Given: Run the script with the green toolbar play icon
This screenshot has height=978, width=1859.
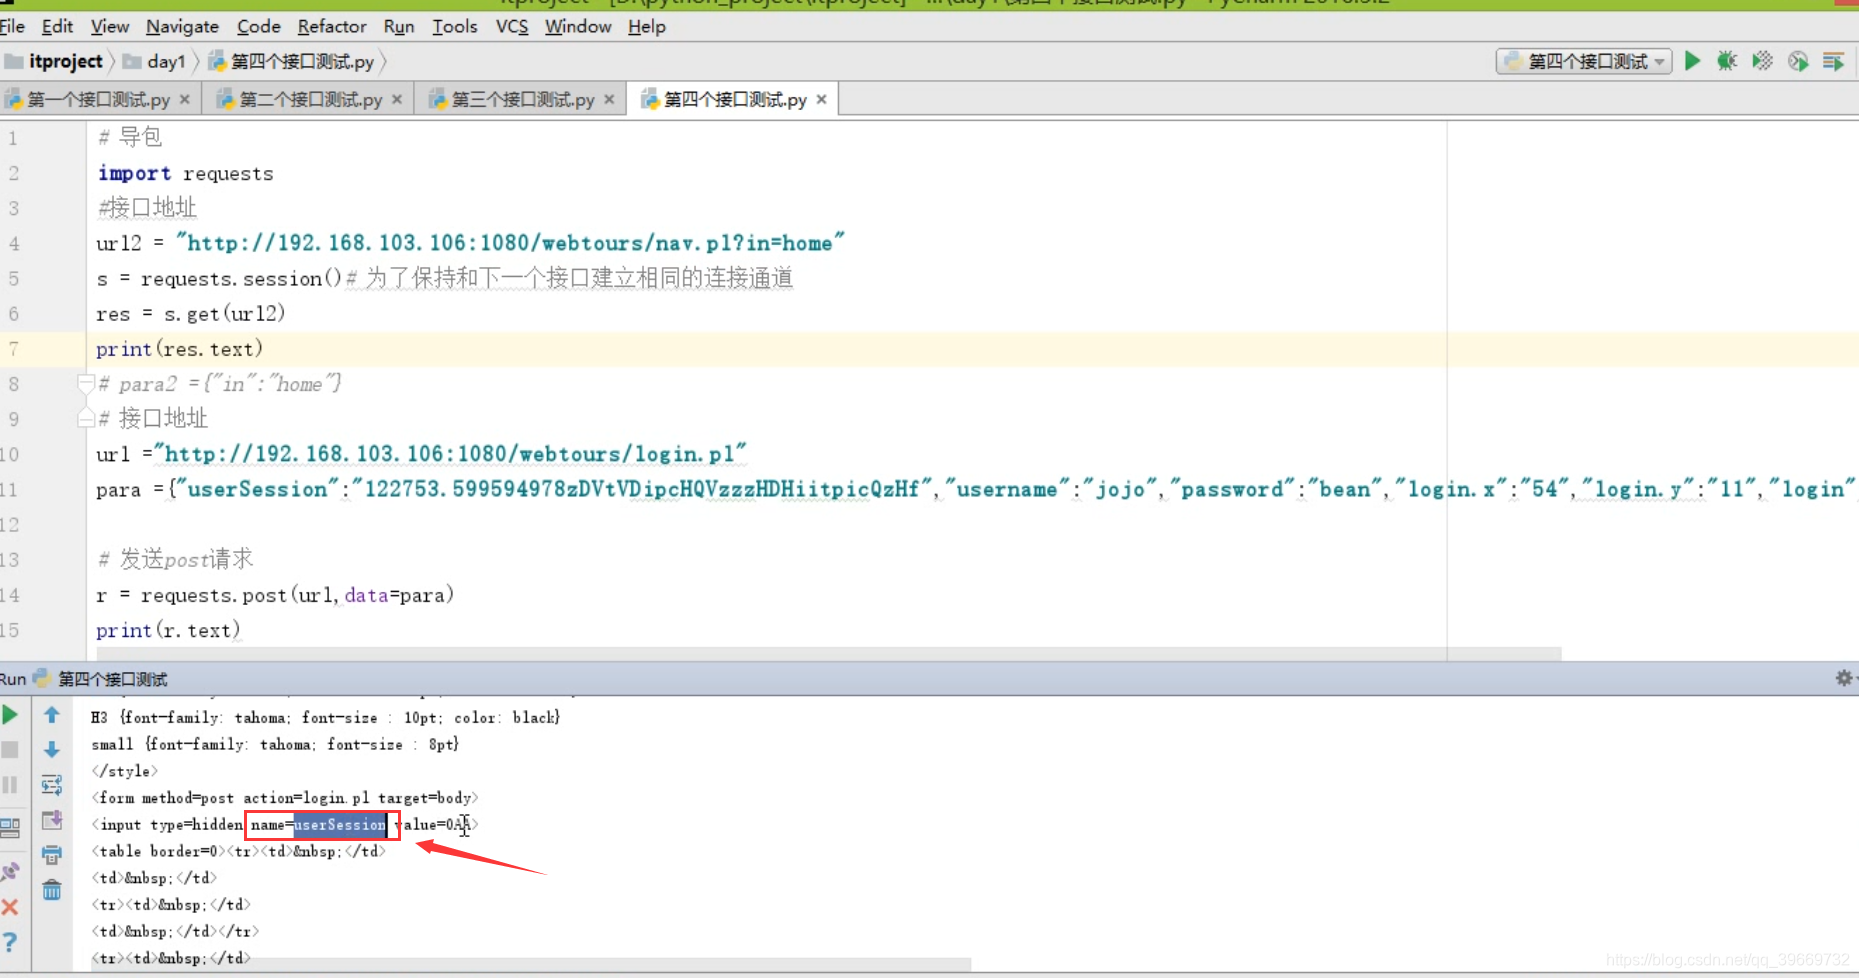Looking at the screenshot, I should pos(1692,61).
